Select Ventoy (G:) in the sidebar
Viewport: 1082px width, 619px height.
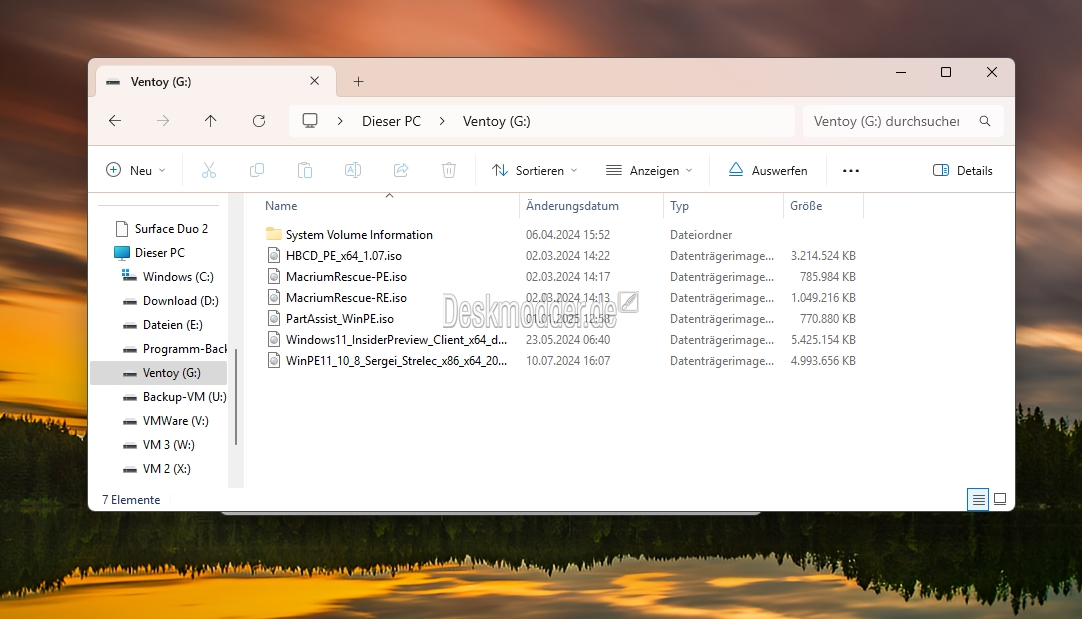[172, 373]
